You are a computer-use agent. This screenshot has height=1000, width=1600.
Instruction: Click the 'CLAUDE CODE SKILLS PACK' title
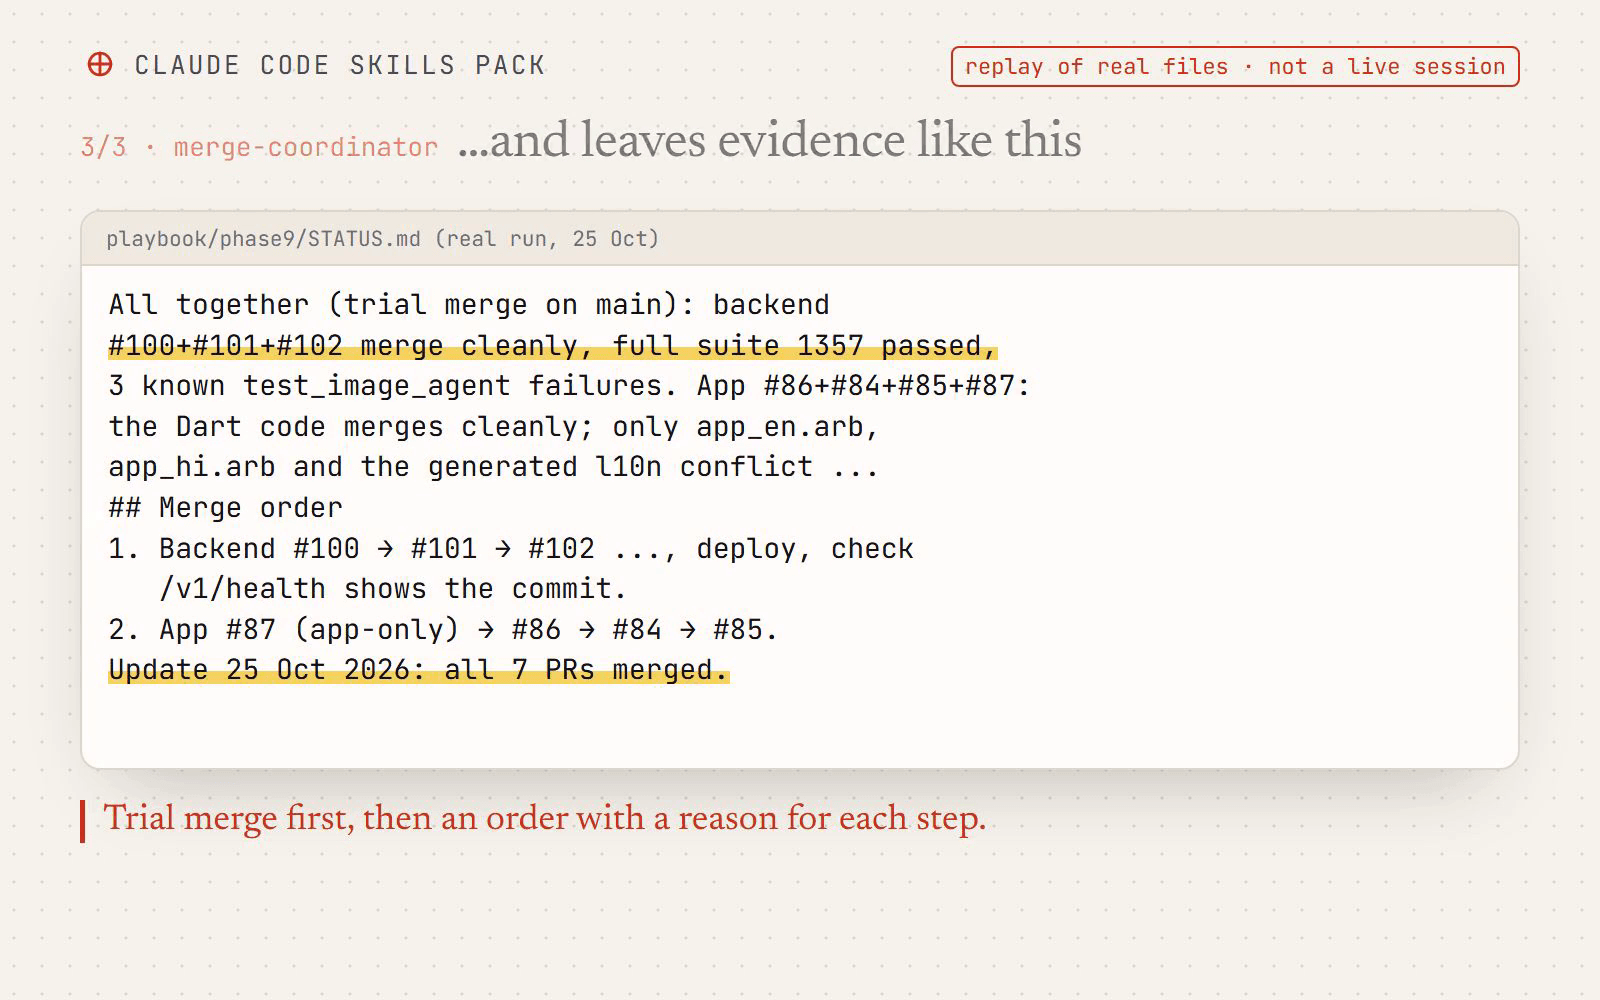(340, 66)
